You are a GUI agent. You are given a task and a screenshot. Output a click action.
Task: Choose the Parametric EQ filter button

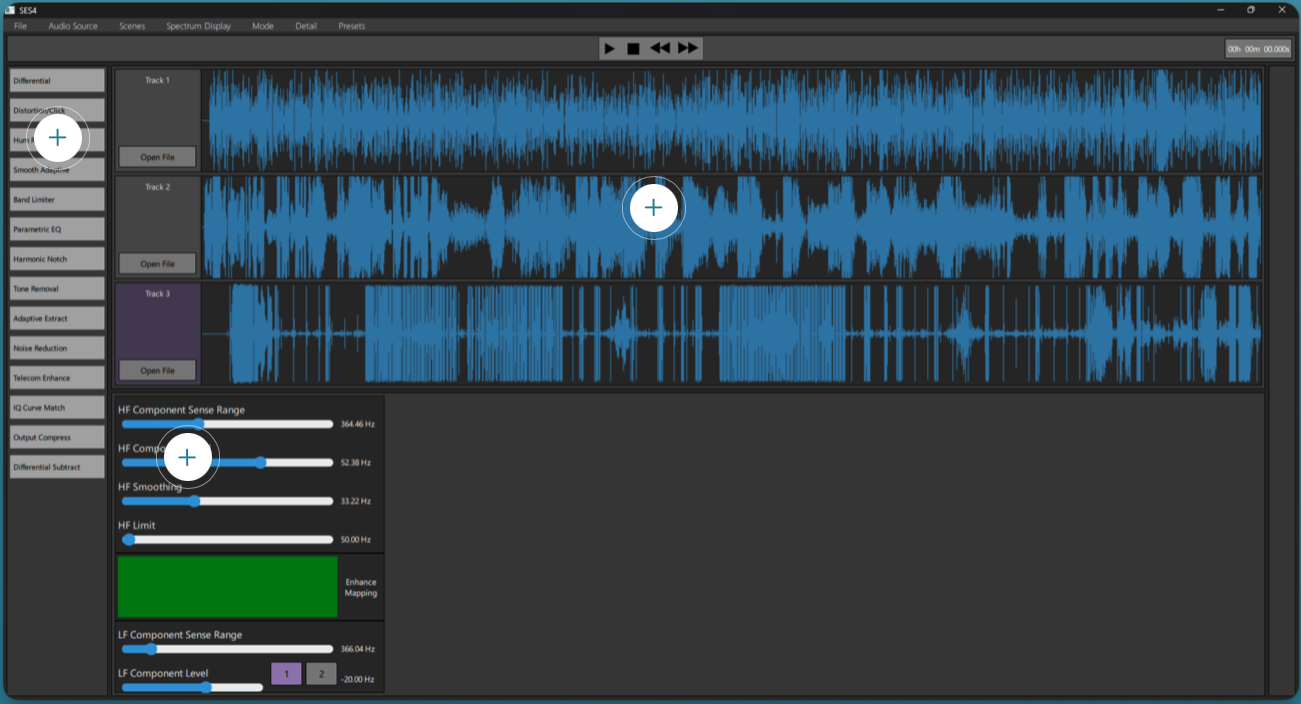click(57, 229)
